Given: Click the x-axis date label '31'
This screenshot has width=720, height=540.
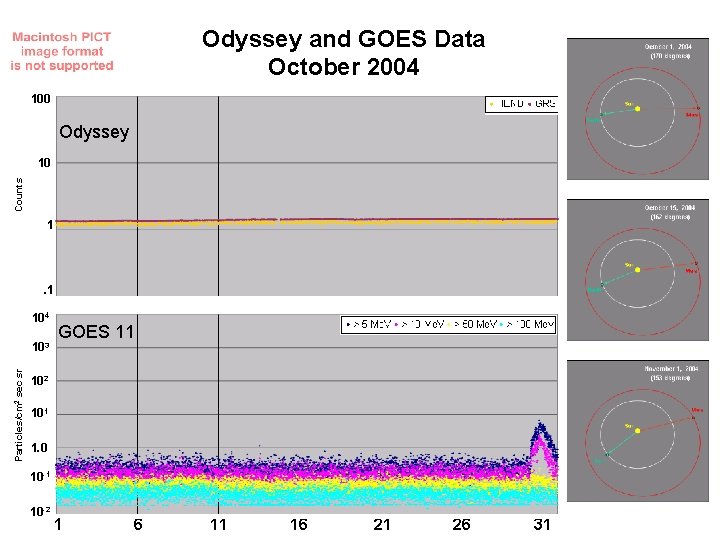Looking at the screenshot, I should point(542,525).
